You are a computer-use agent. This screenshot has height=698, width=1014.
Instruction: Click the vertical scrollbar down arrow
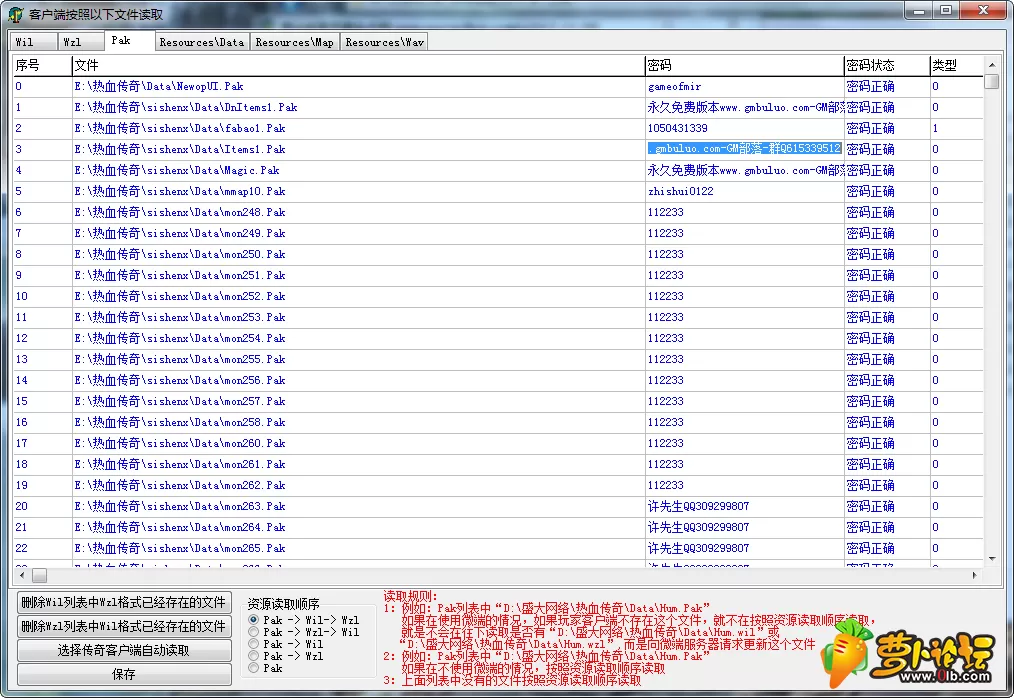pyautogui.click(x=991, y=559)
